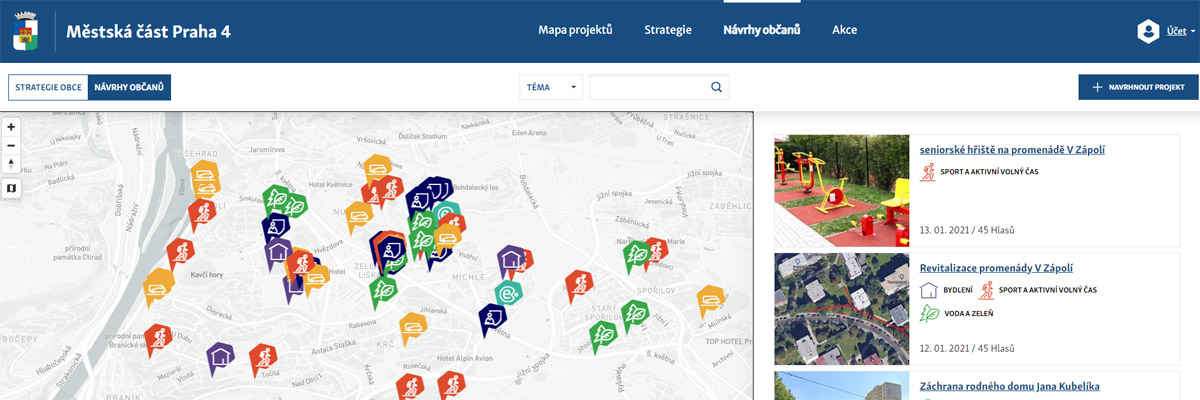Navigate to Strategie in top menu
1200x400 pixels.
(x=668, y=30)
